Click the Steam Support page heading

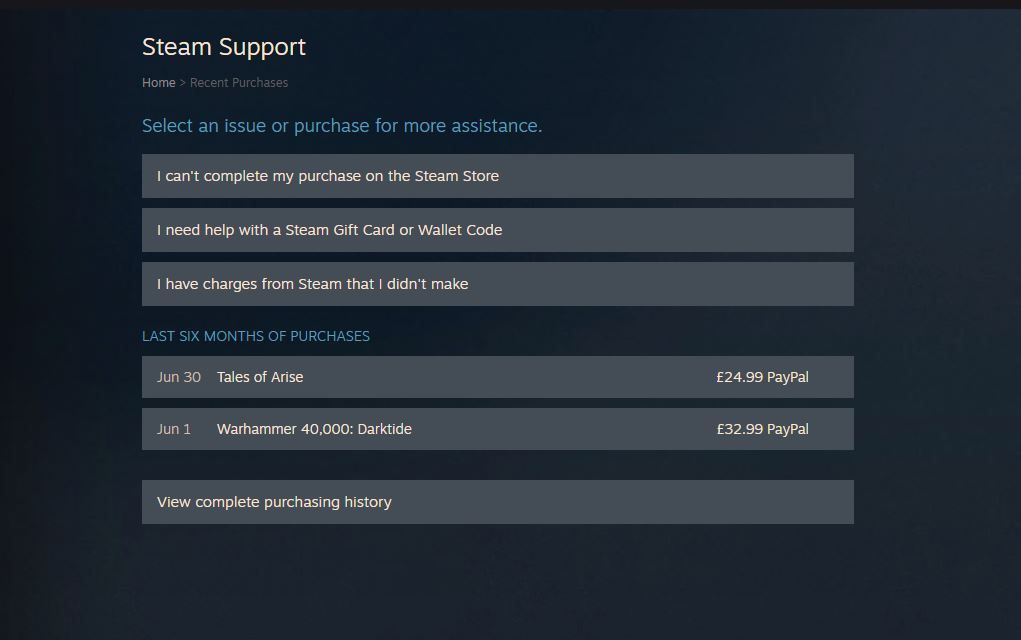[x=224, y=46]
